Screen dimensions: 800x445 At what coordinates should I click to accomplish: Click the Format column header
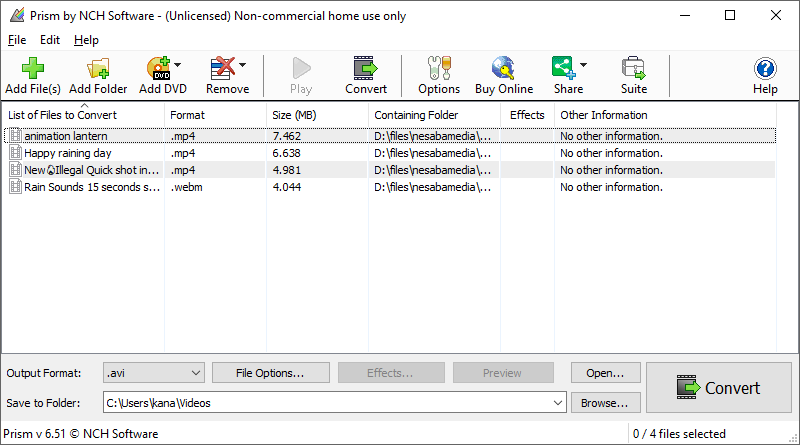point(215,115)
